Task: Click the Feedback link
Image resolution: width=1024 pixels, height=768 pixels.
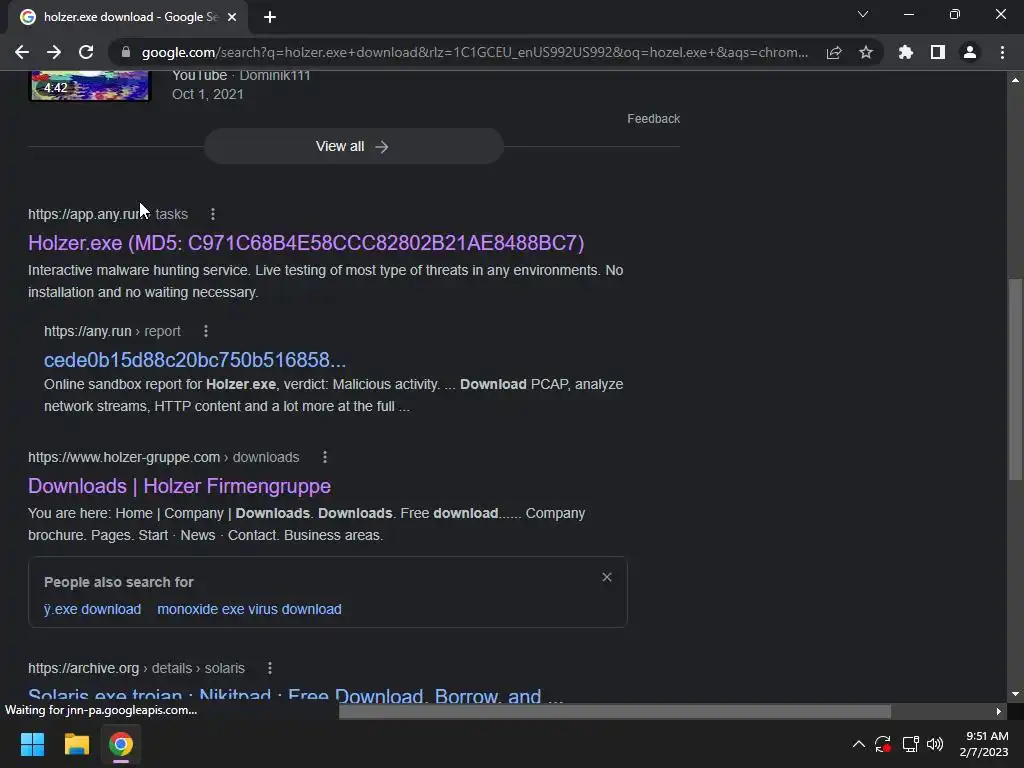Action: pyautogui.click(x=653, y=119)
